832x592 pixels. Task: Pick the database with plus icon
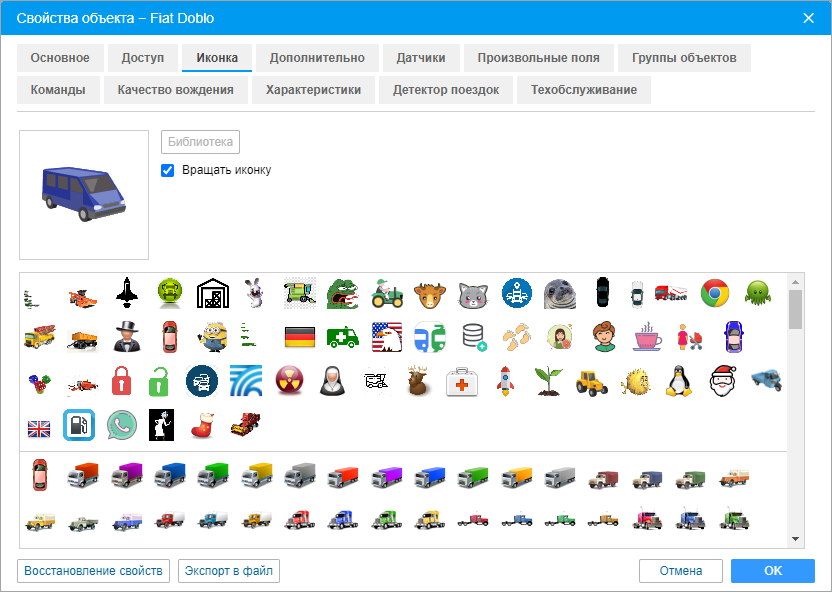click(474, 338)
